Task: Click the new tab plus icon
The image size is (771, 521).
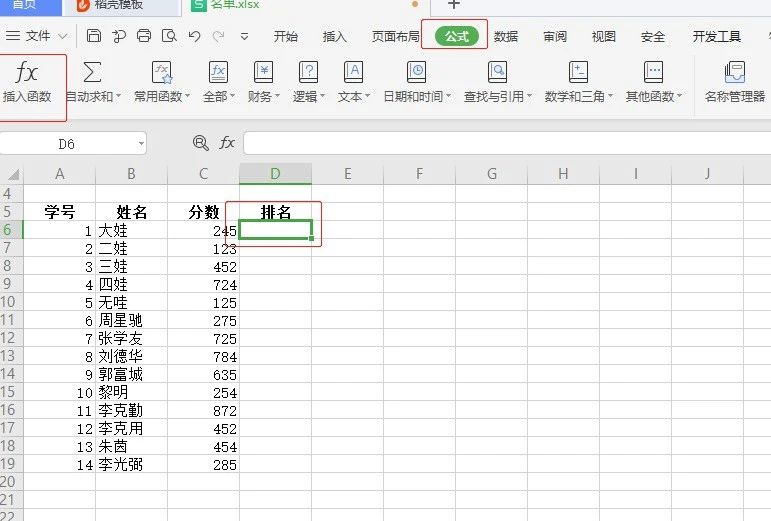Action: click(454, 4)
